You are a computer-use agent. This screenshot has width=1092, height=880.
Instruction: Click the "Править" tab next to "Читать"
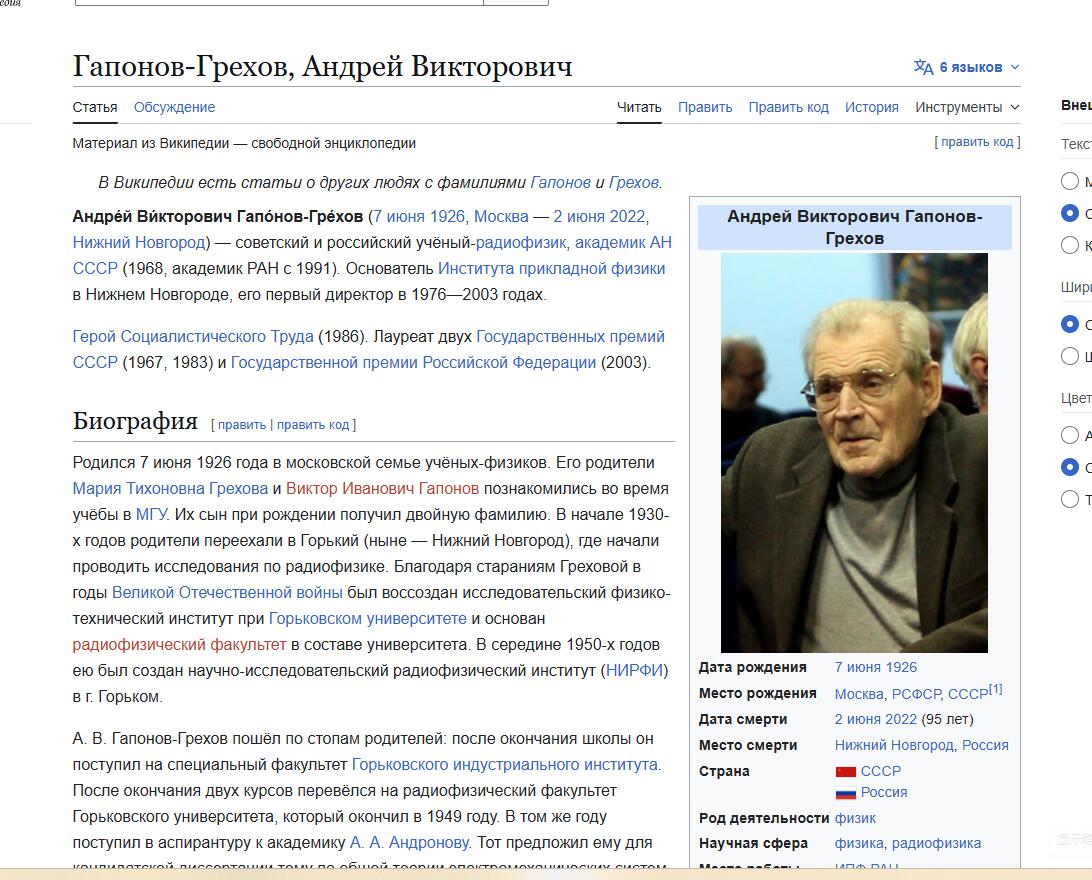point(705,107)
